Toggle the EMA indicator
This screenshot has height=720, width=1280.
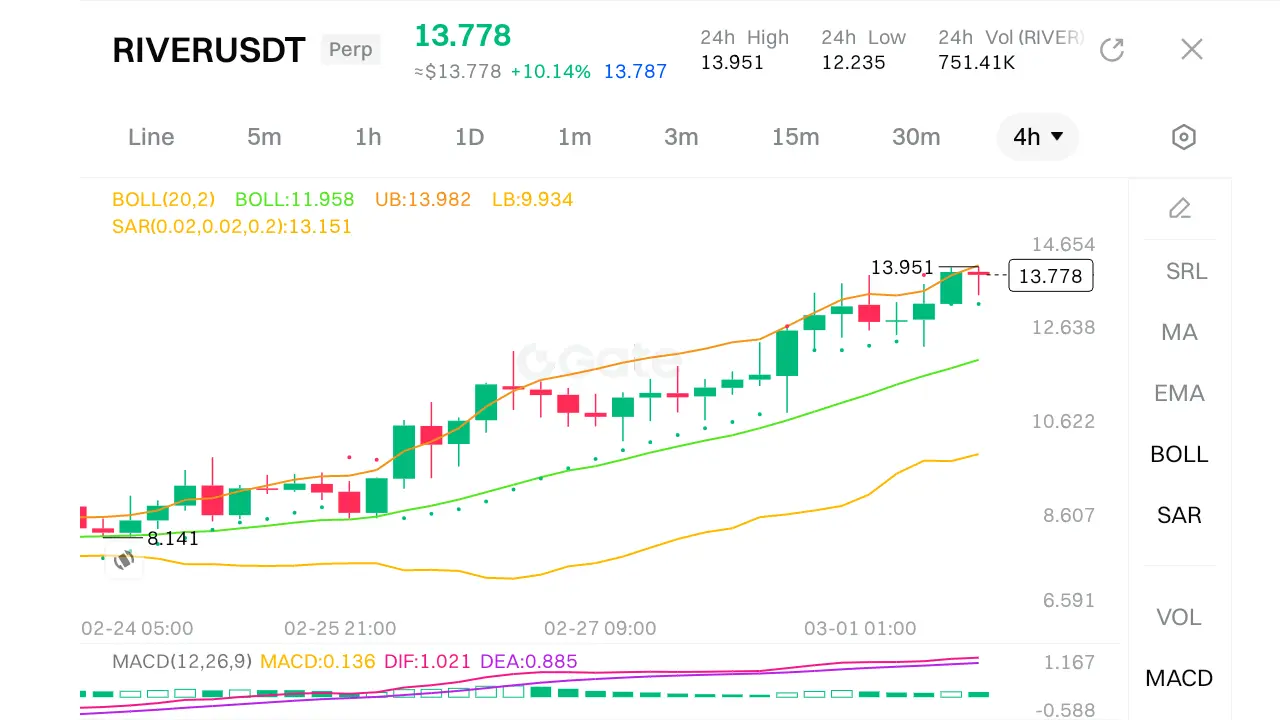pos(1179,393)
